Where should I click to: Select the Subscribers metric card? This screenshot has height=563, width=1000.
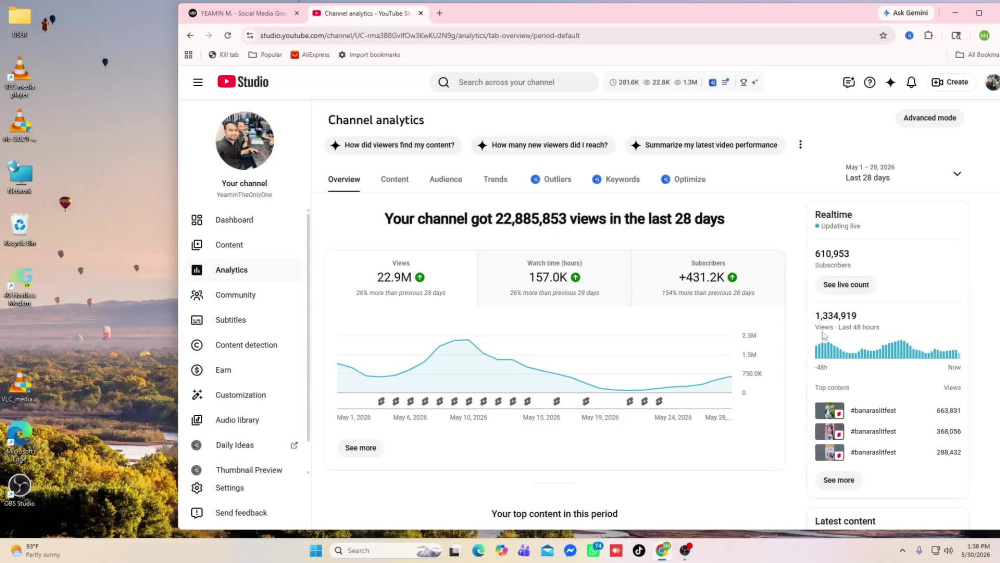(x=708, y=278)
